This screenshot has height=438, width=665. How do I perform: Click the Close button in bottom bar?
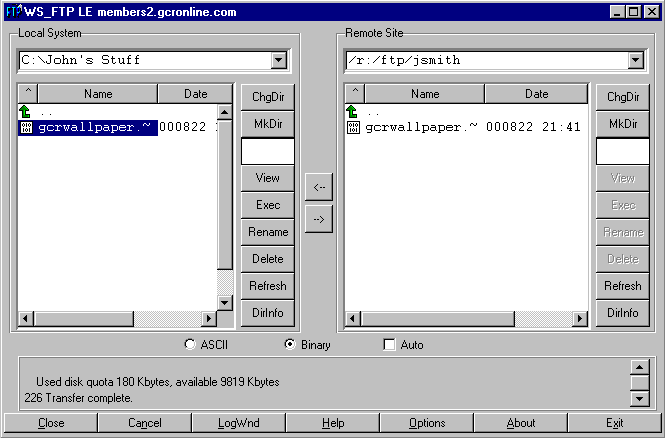51,423
